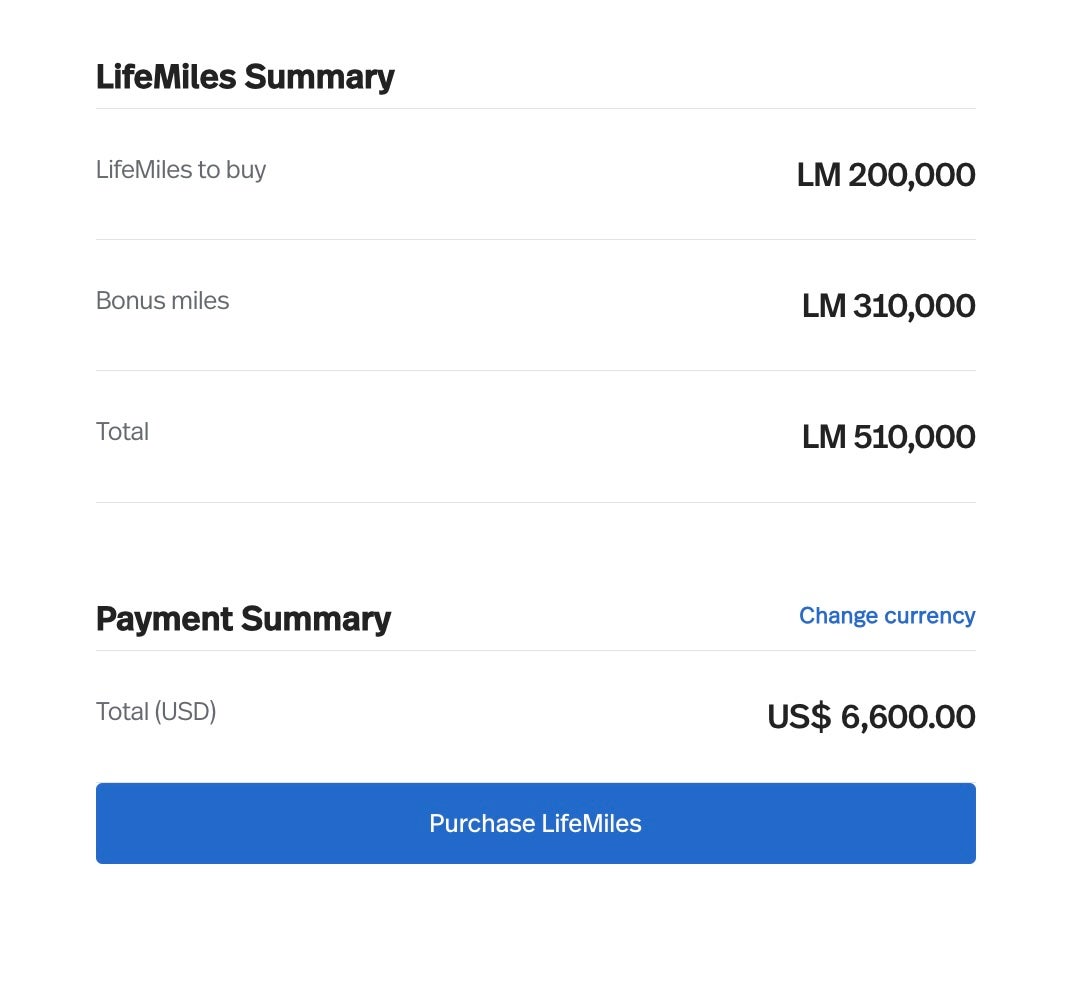Click the LM 310,000 bonus amount
Viewport: 1080px width, 996px height.
(888, 306)
